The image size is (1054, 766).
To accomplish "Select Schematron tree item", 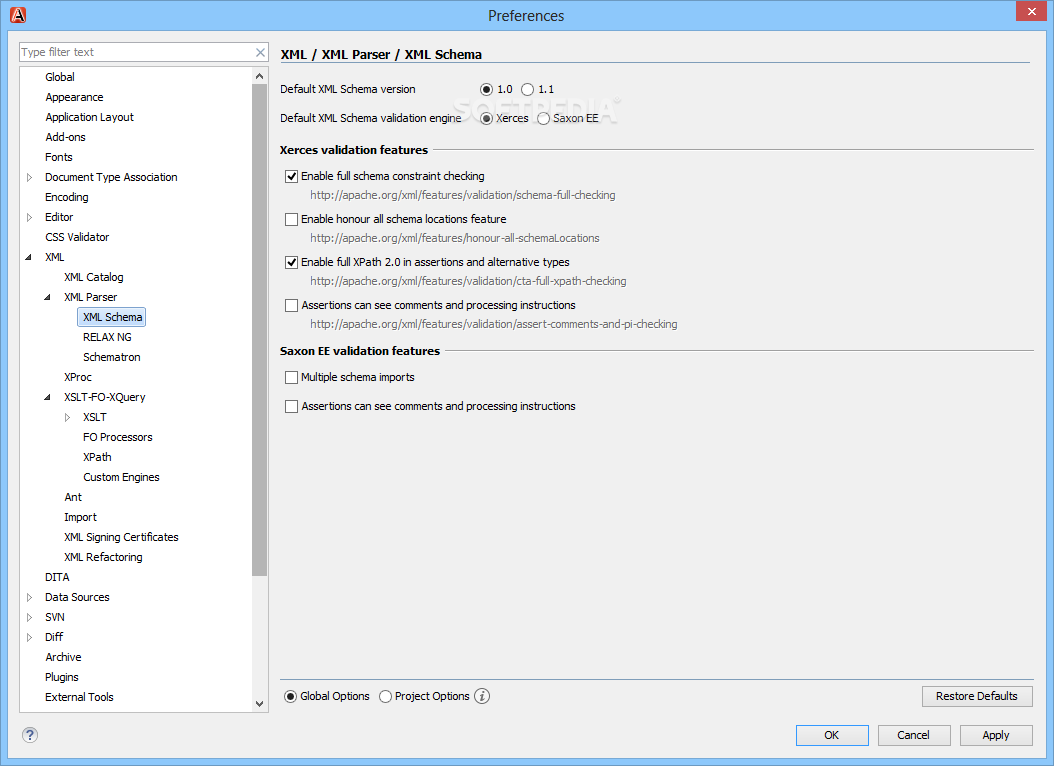I will [x=112, y=357].
